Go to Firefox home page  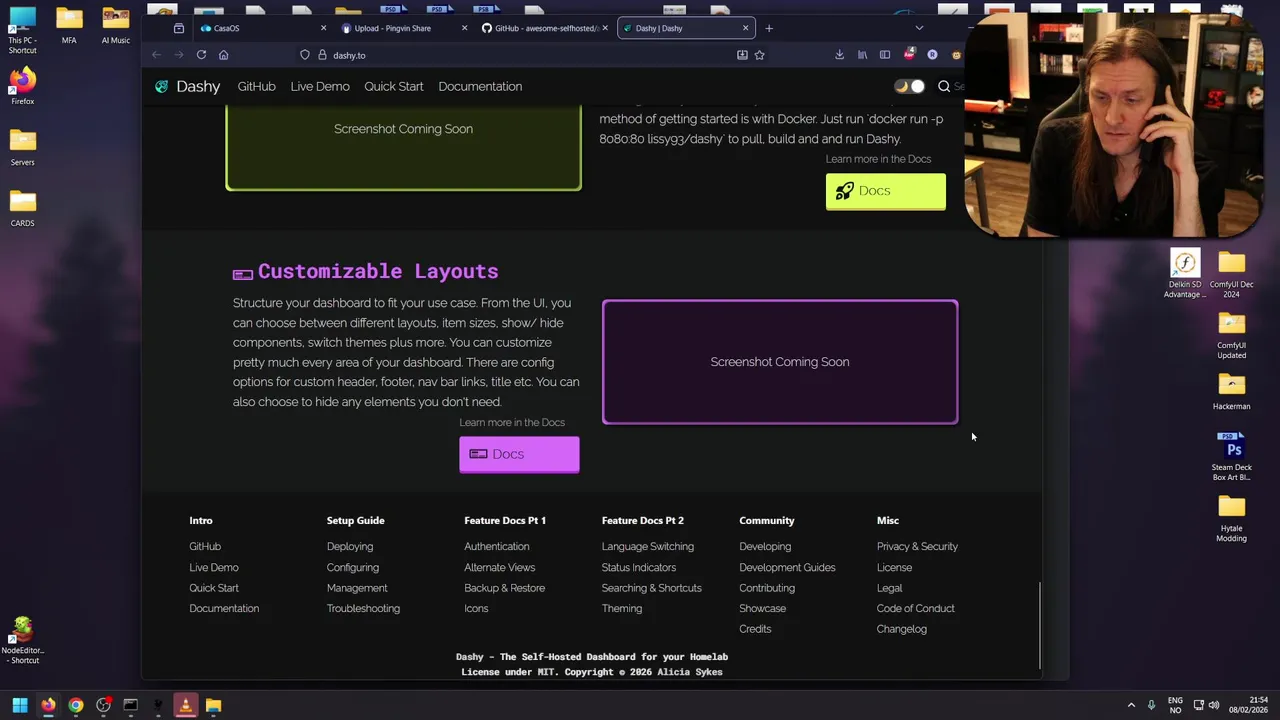pos(223,55)
